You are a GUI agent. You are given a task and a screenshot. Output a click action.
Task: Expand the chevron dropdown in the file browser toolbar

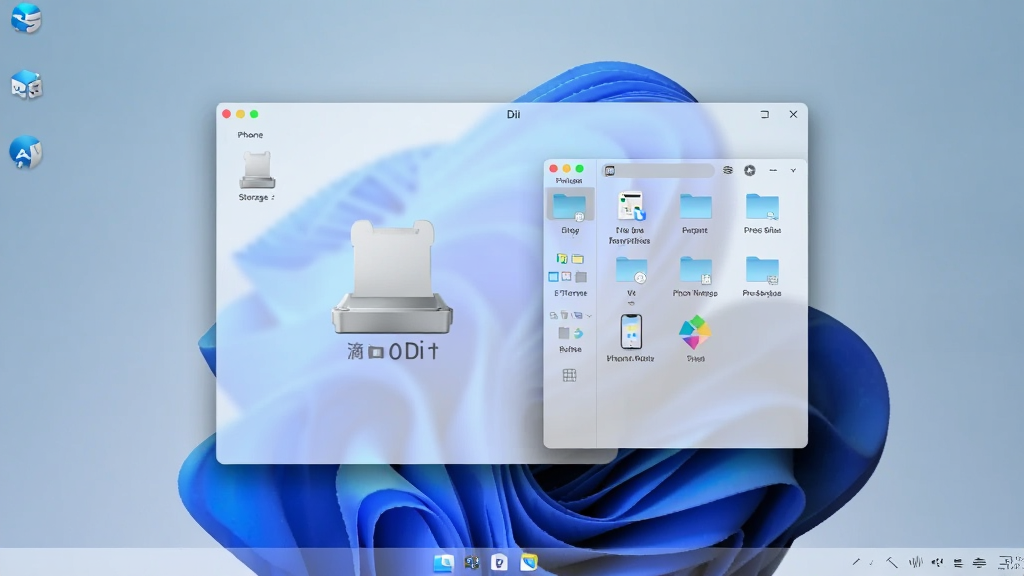793,170
